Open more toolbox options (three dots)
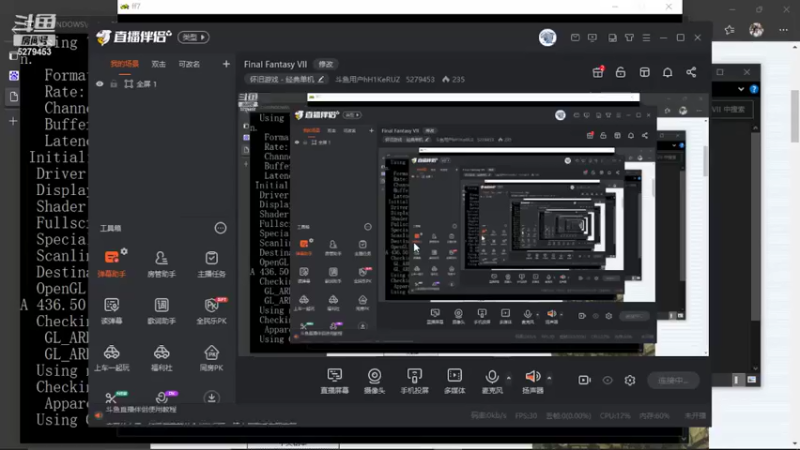This screenshot has width=800, height=450. pyautogui.click(x=220, y=228)
